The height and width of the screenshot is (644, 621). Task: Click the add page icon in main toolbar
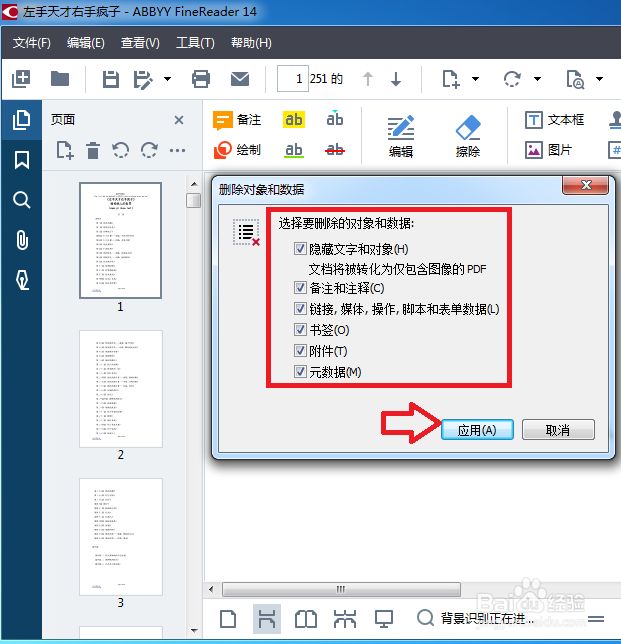pos(451,79)
